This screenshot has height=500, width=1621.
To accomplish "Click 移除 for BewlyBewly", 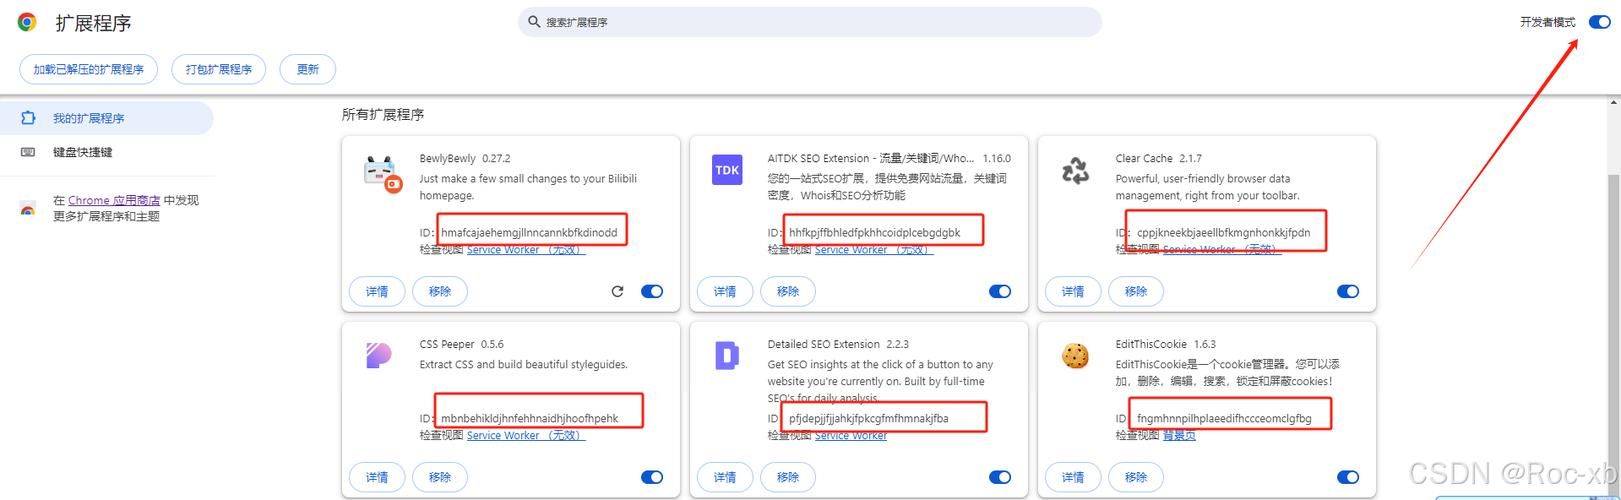I will pos(440,291).
